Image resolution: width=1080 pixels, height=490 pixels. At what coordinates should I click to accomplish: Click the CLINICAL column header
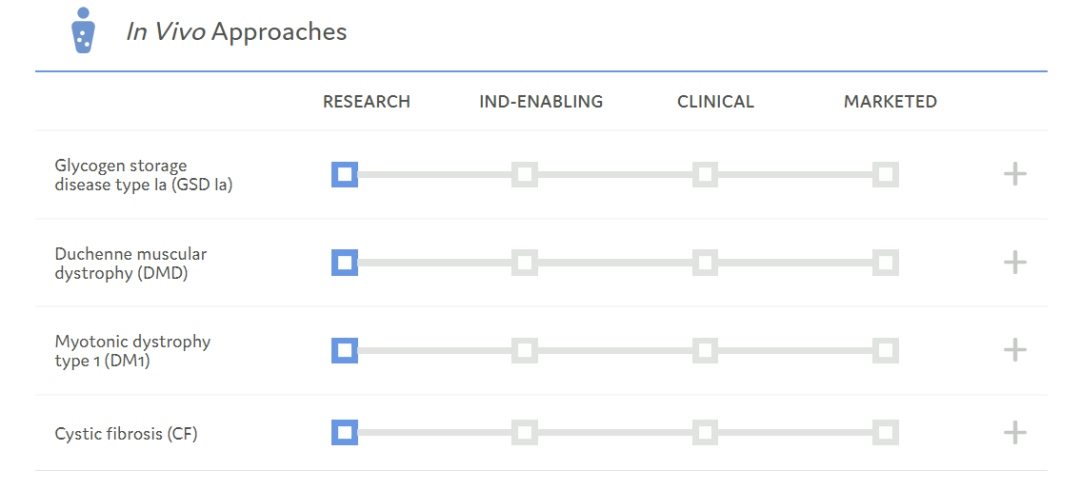(x=716, y=102)
